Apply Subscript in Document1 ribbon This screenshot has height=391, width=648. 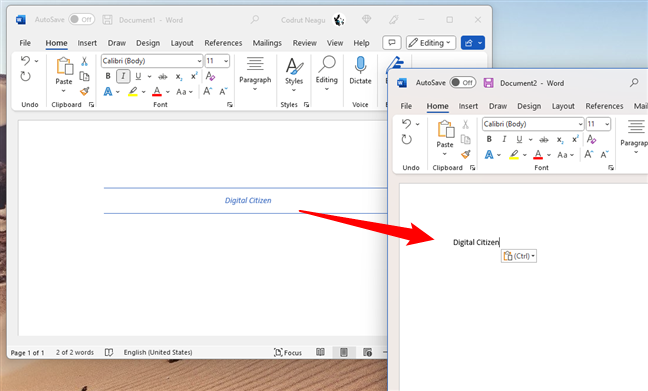pos(179,76)
